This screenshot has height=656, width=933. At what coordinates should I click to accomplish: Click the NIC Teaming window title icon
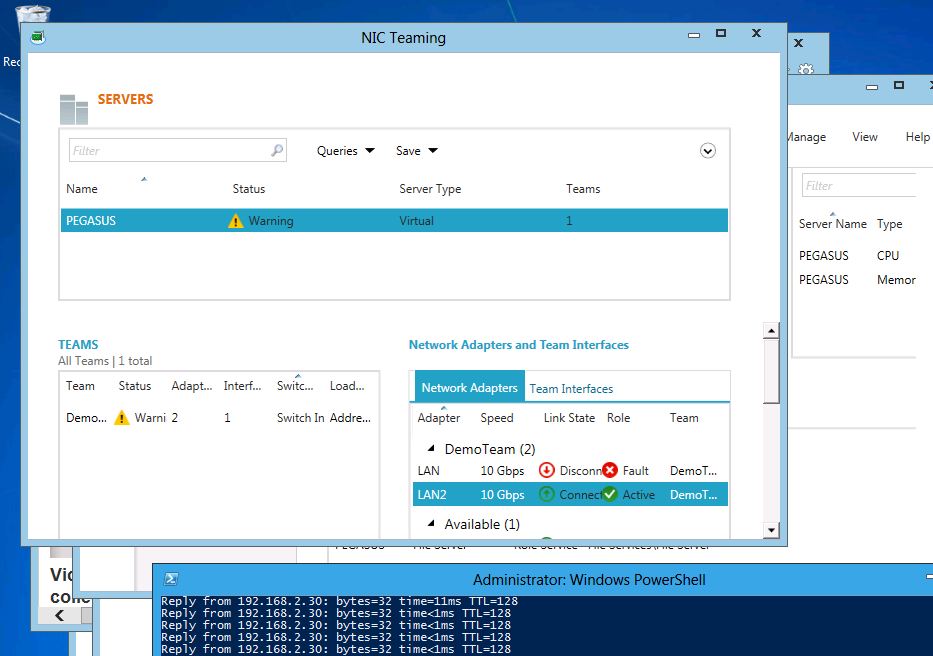pyautogui.click(x=38, y=38)
